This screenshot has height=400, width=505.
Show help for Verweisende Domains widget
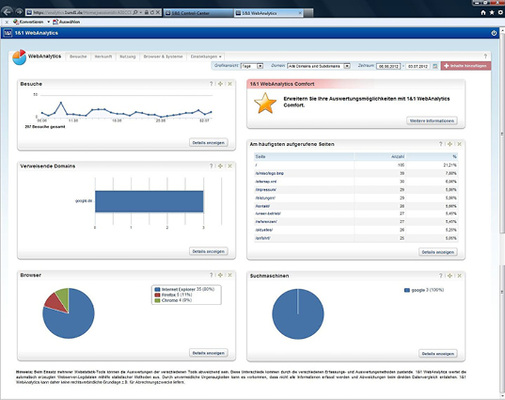click(211, 166)
